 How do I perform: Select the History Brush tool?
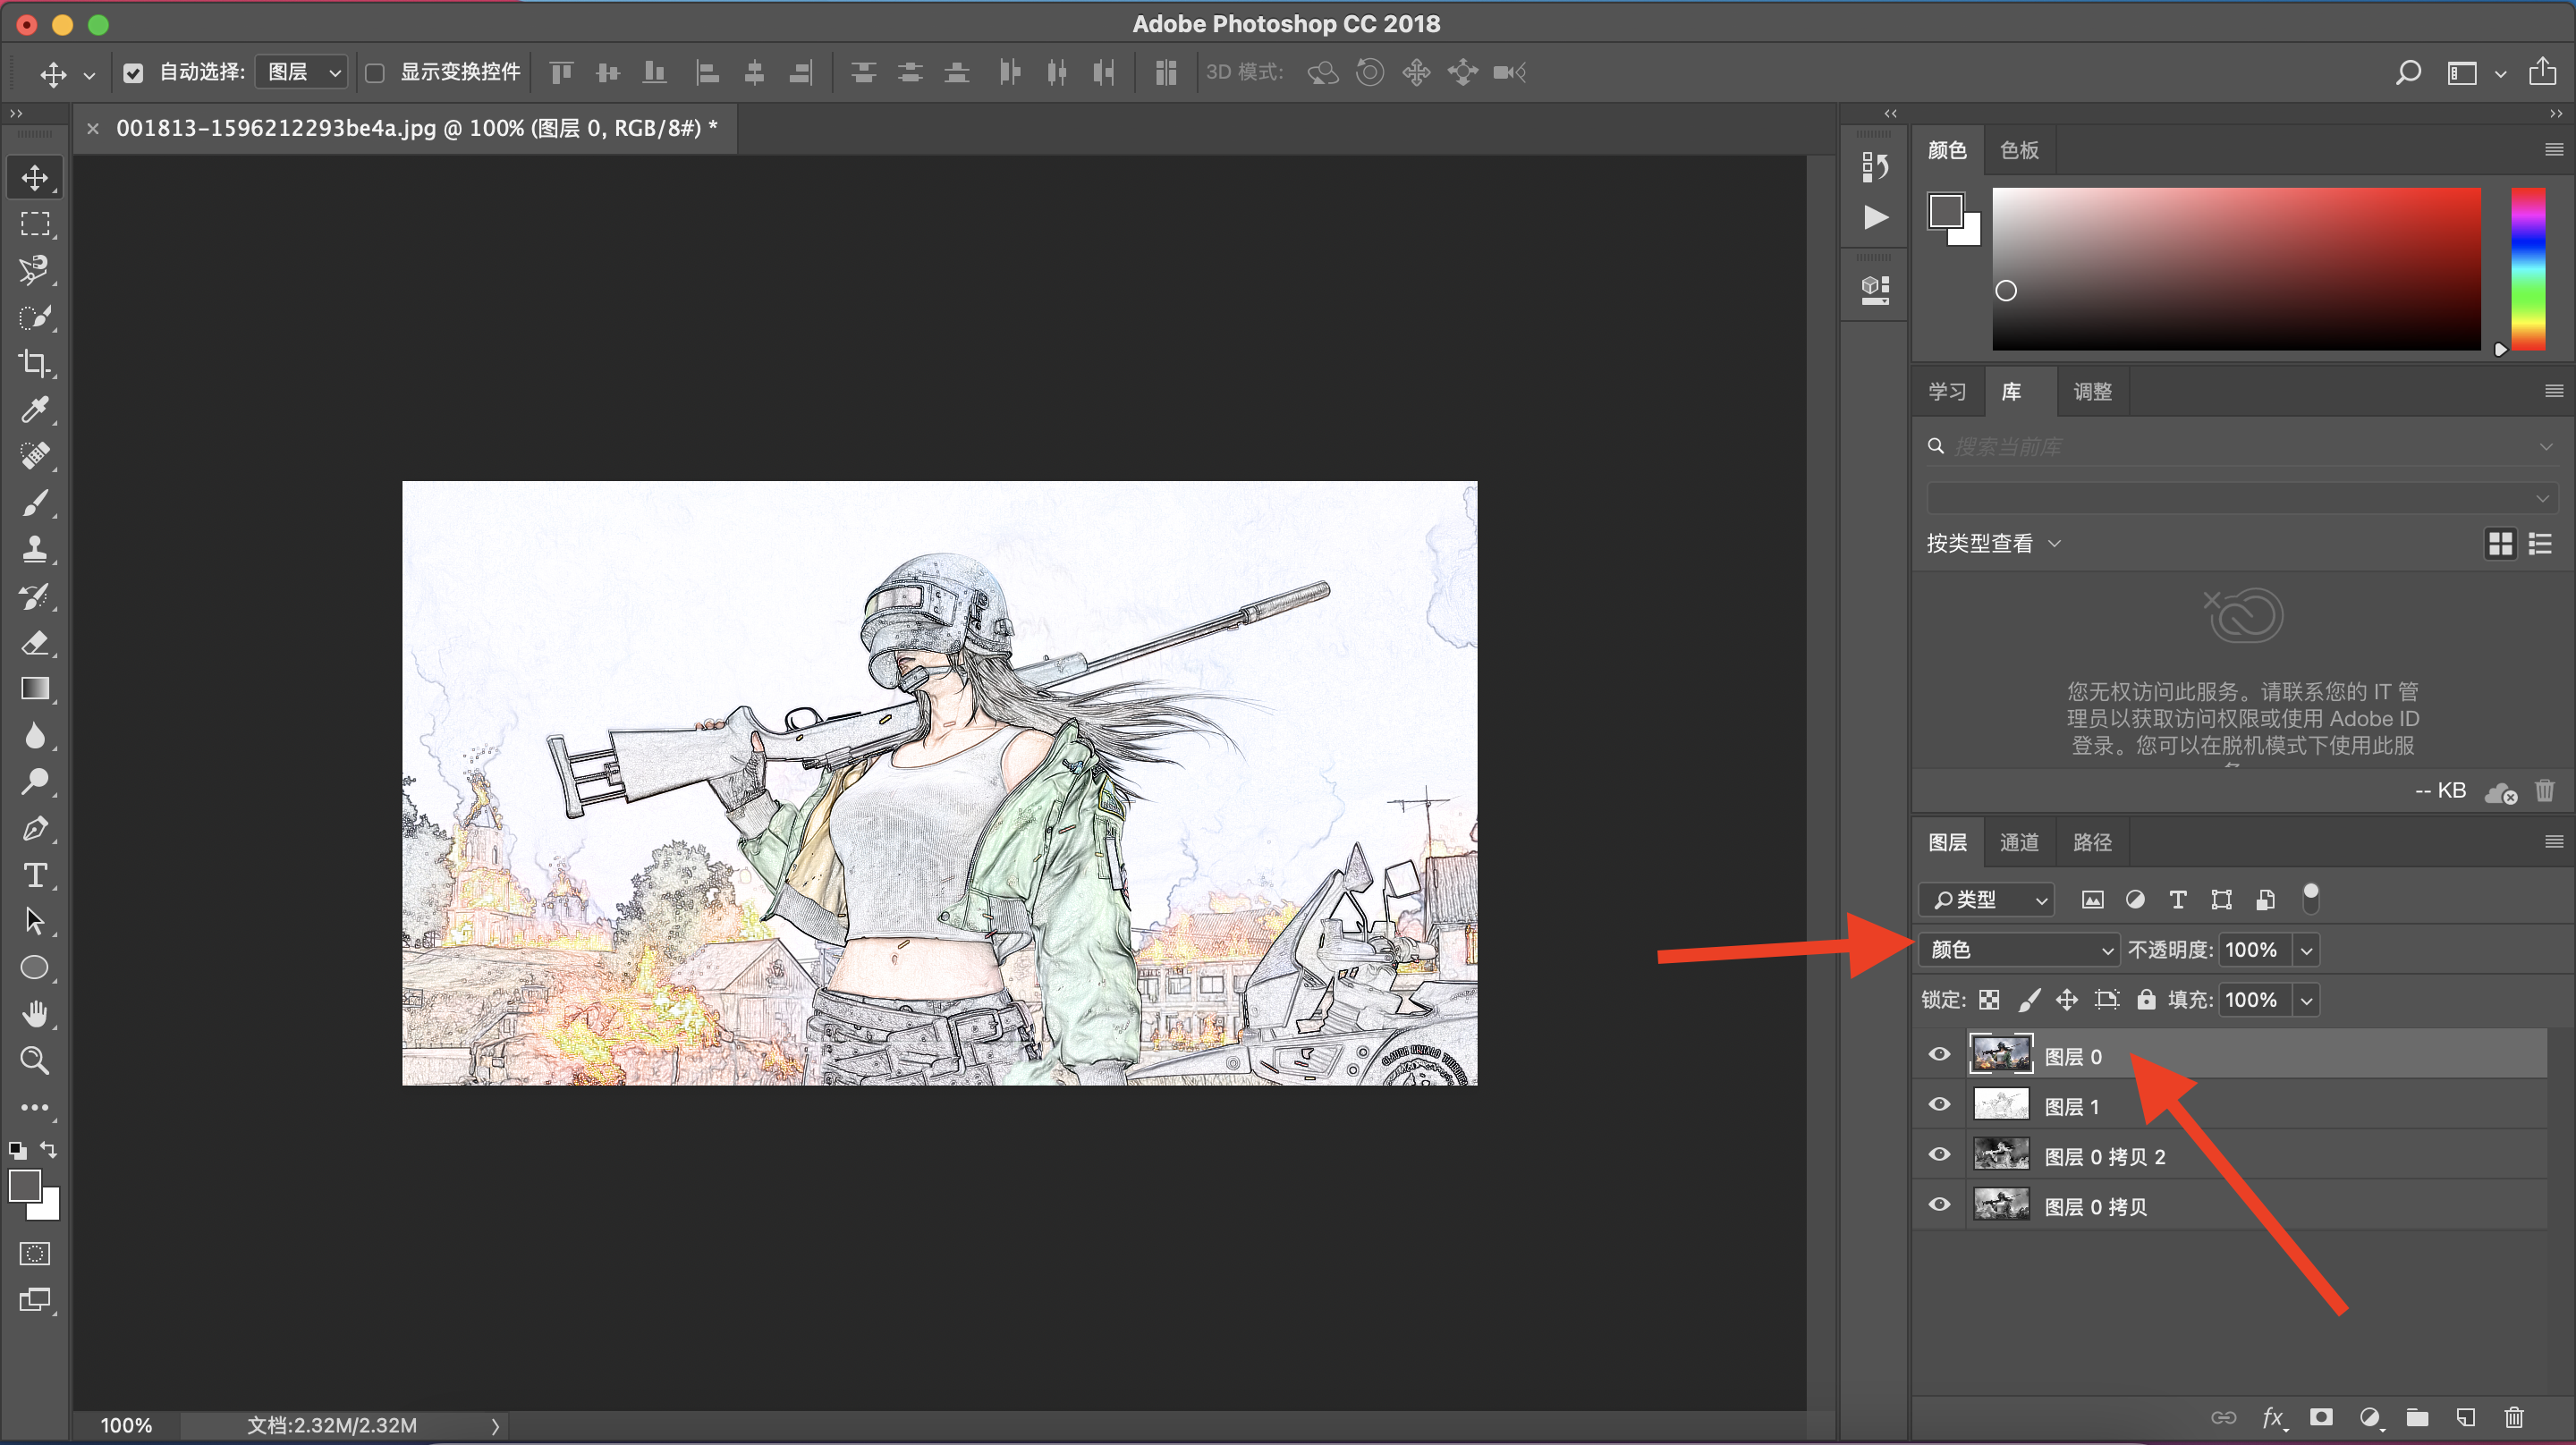coord(35,596)
